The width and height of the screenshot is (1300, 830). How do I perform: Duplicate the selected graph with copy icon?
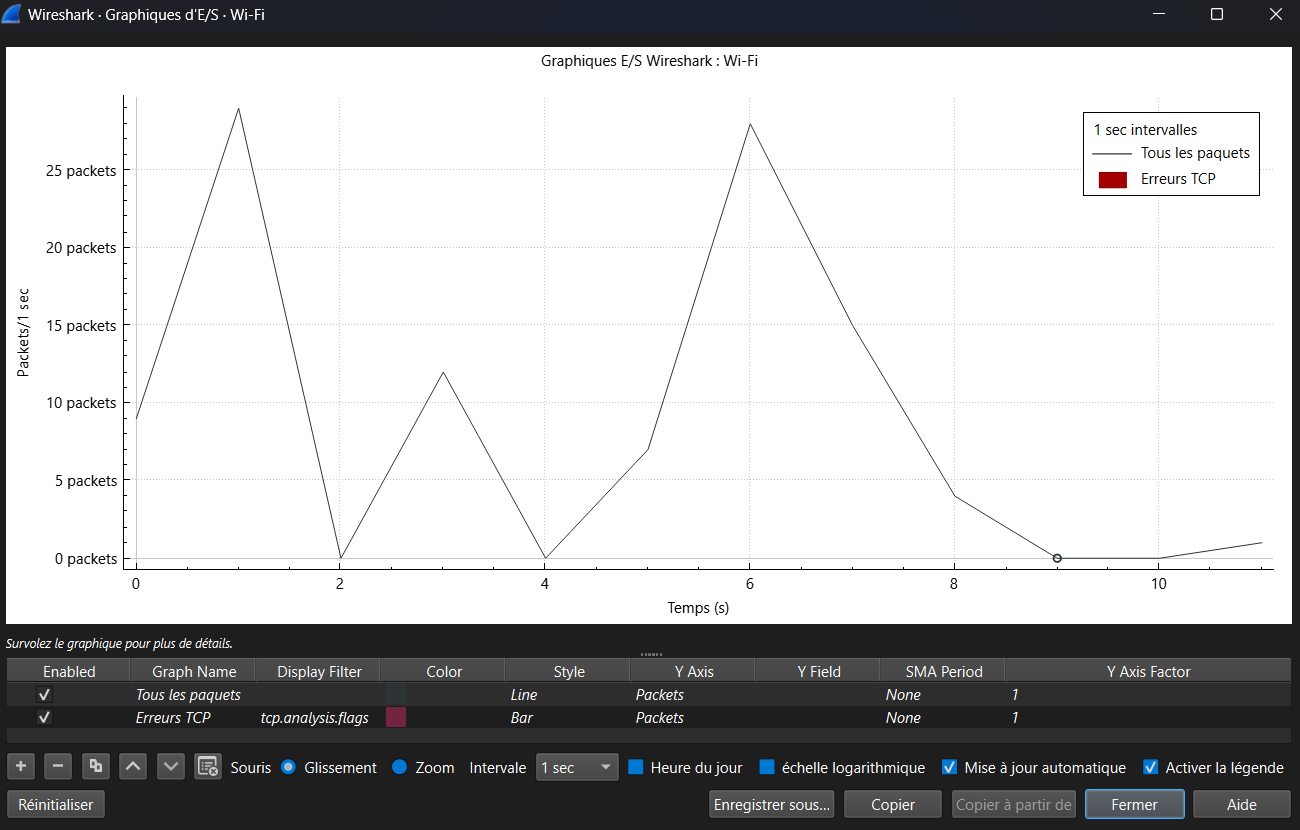tap(96, 767)
